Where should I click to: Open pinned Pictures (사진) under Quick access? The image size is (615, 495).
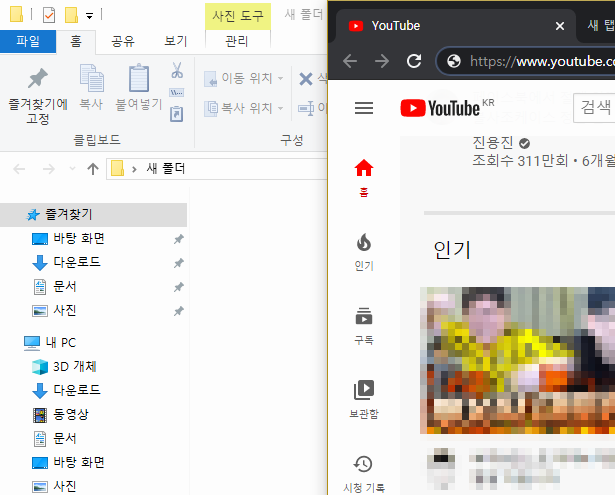(x=65, y=311)
